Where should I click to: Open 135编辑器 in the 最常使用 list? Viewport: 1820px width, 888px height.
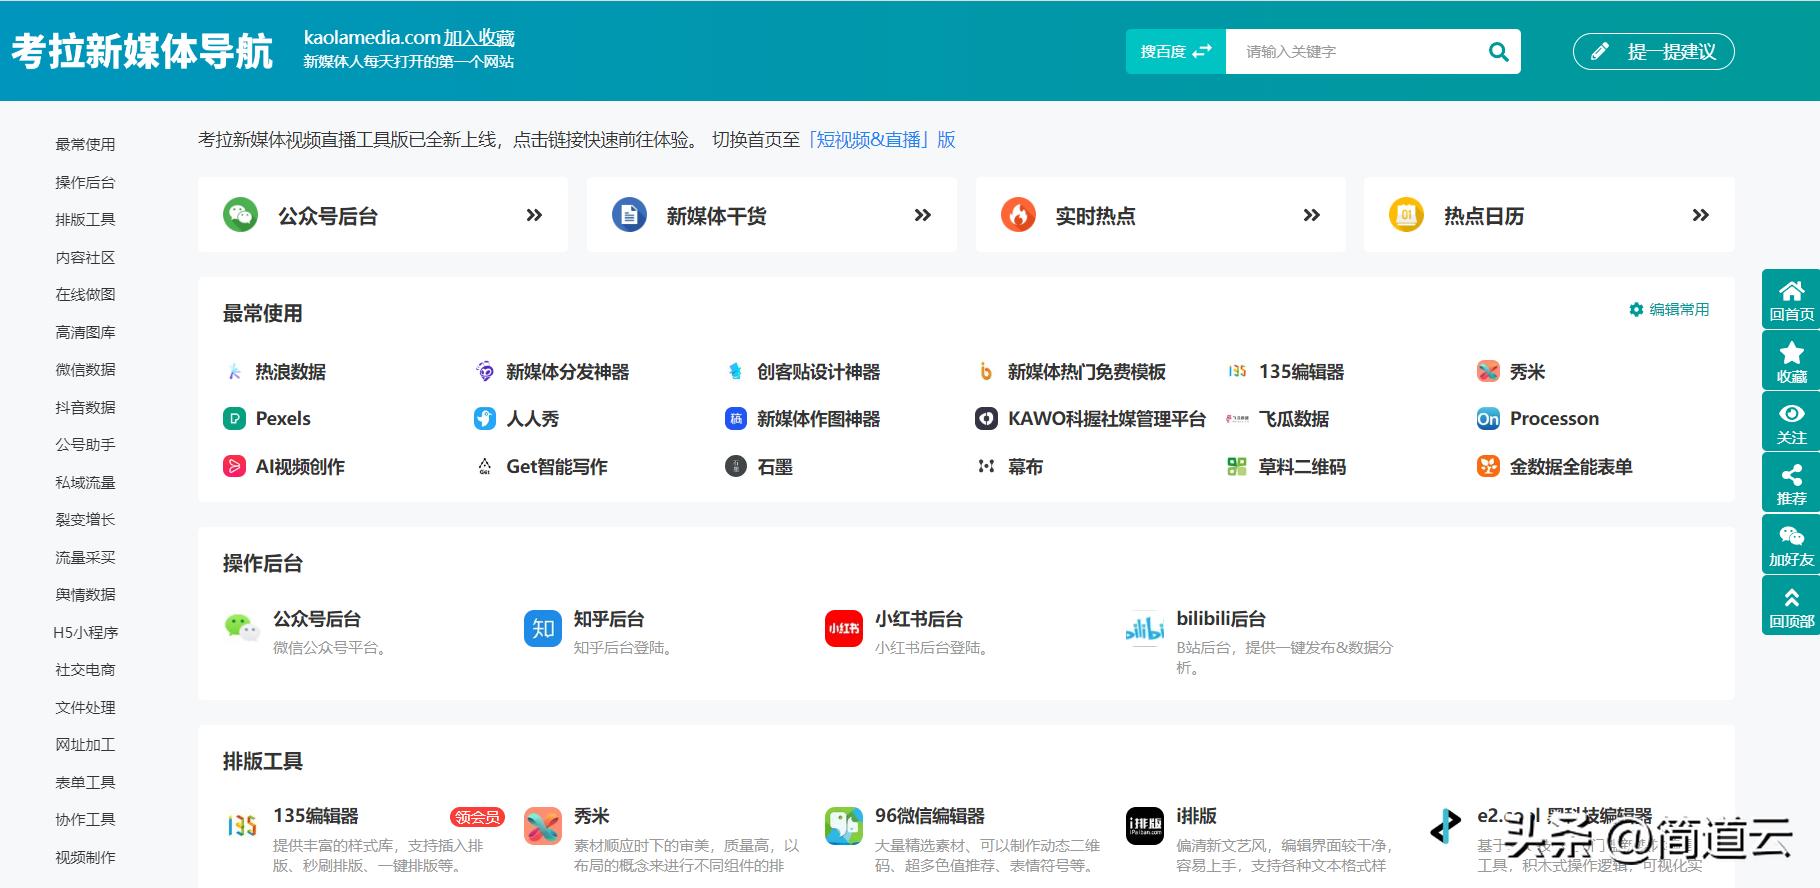(x=1301, y=372)
